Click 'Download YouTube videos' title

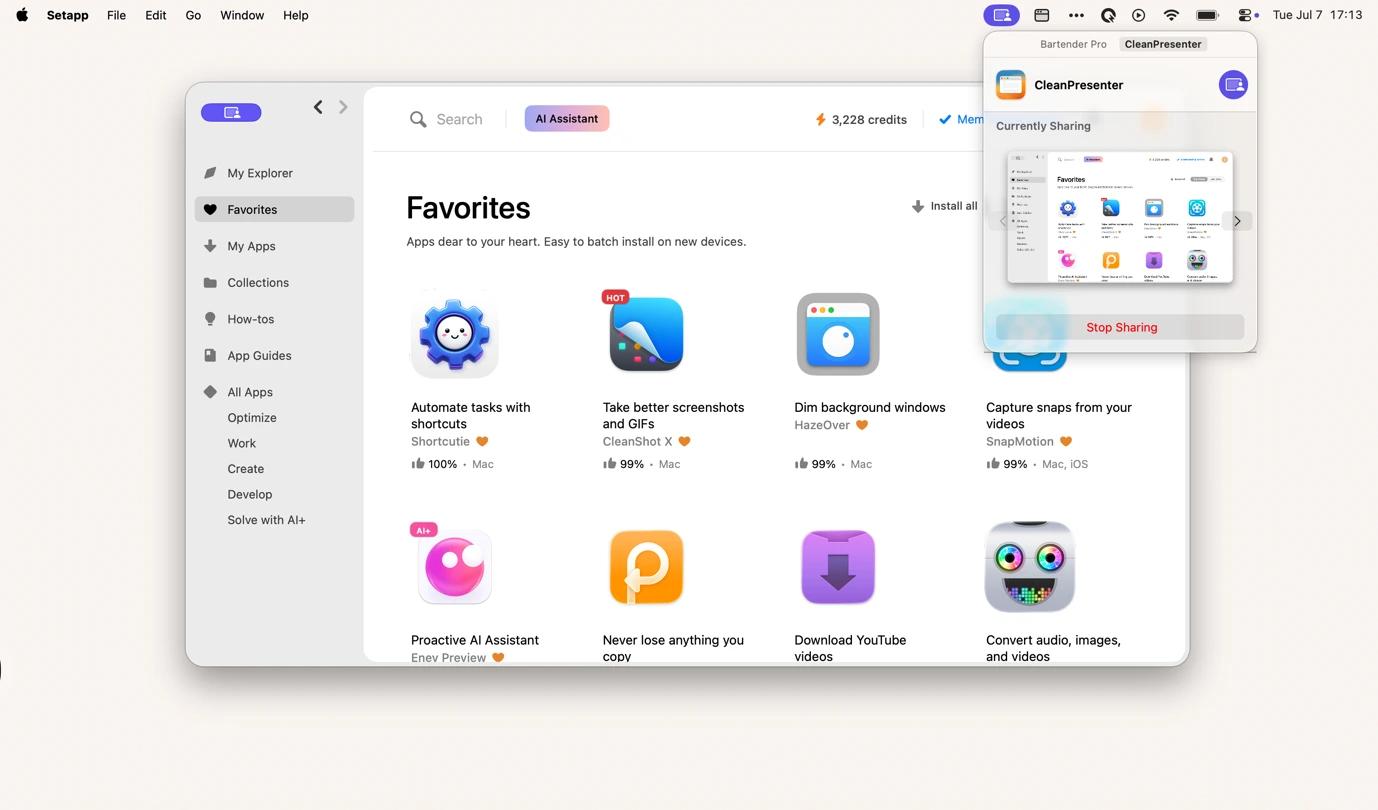(850, 648)
